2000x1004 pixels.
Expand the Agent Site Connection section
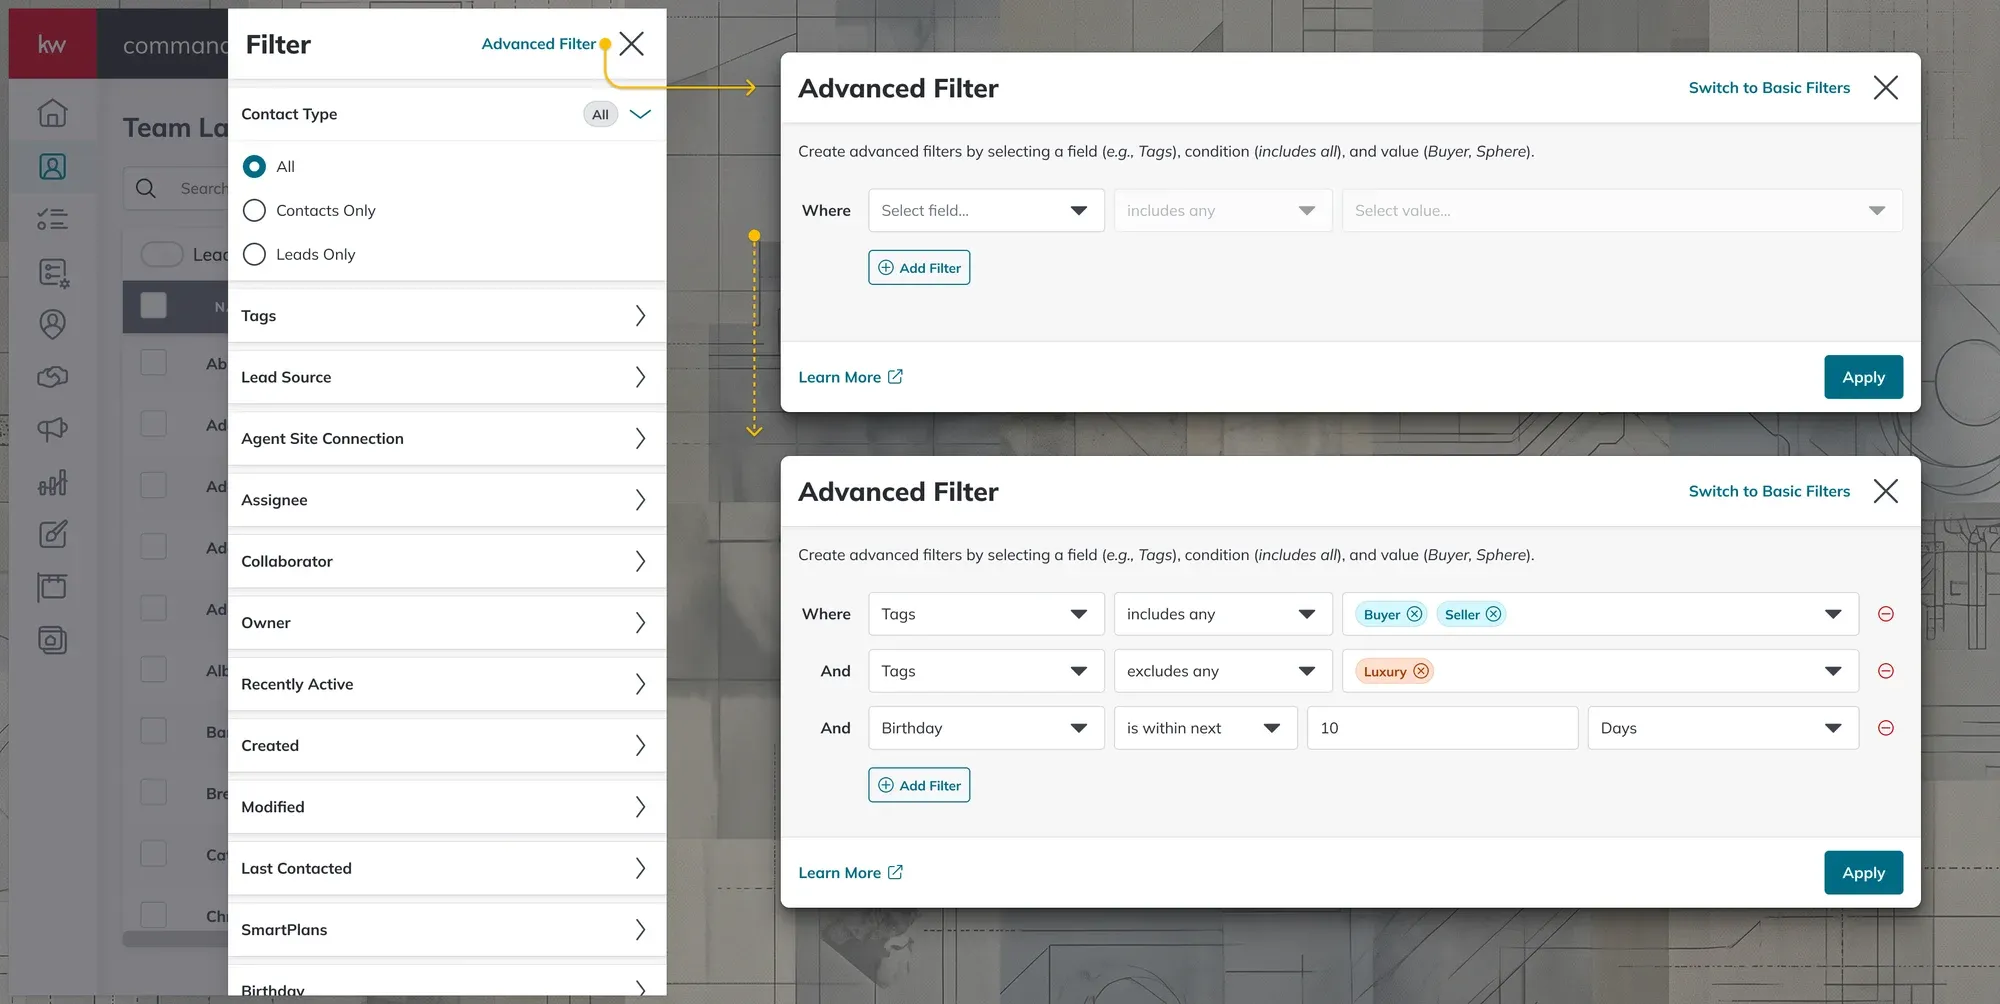click(x=447, y=438)
